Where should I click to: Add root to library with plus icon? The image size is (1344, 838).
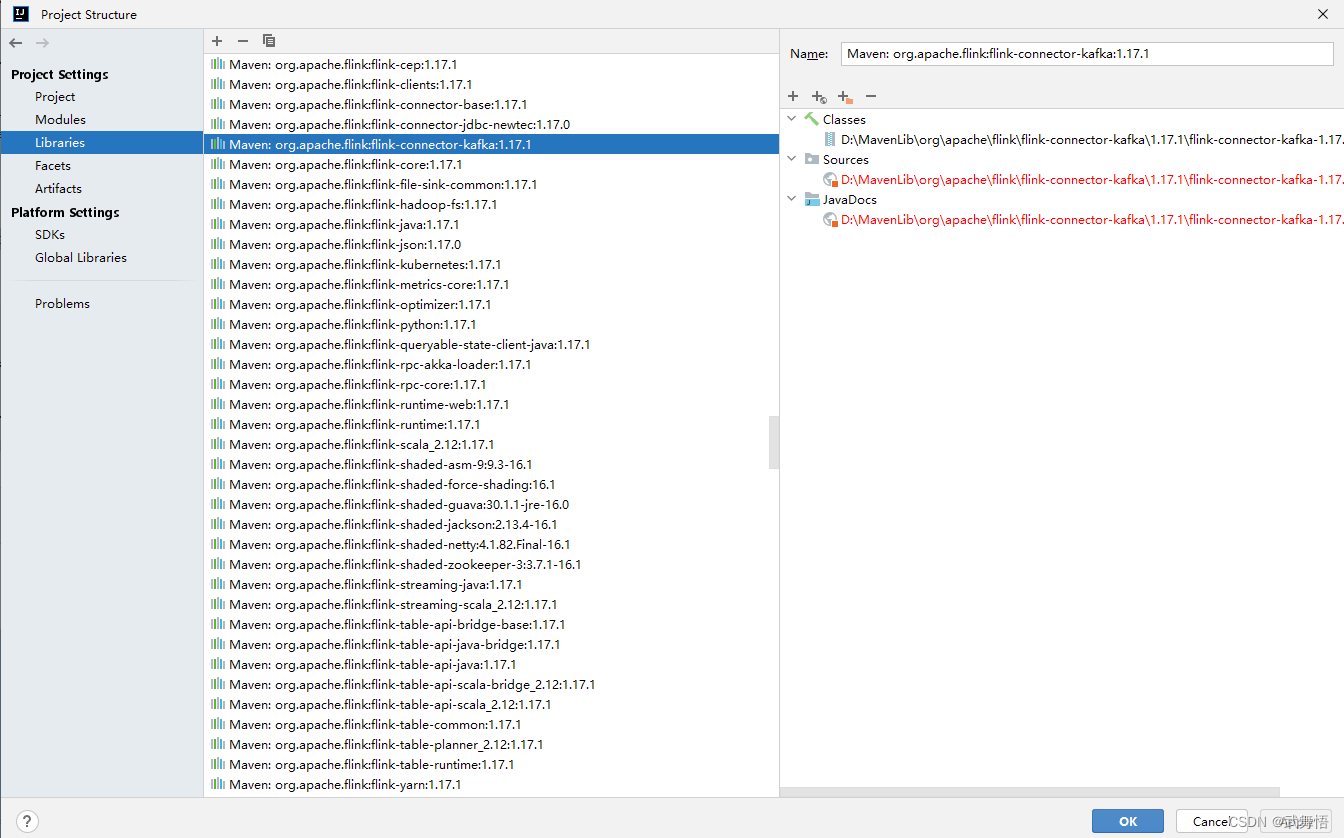tap(793, 96)
